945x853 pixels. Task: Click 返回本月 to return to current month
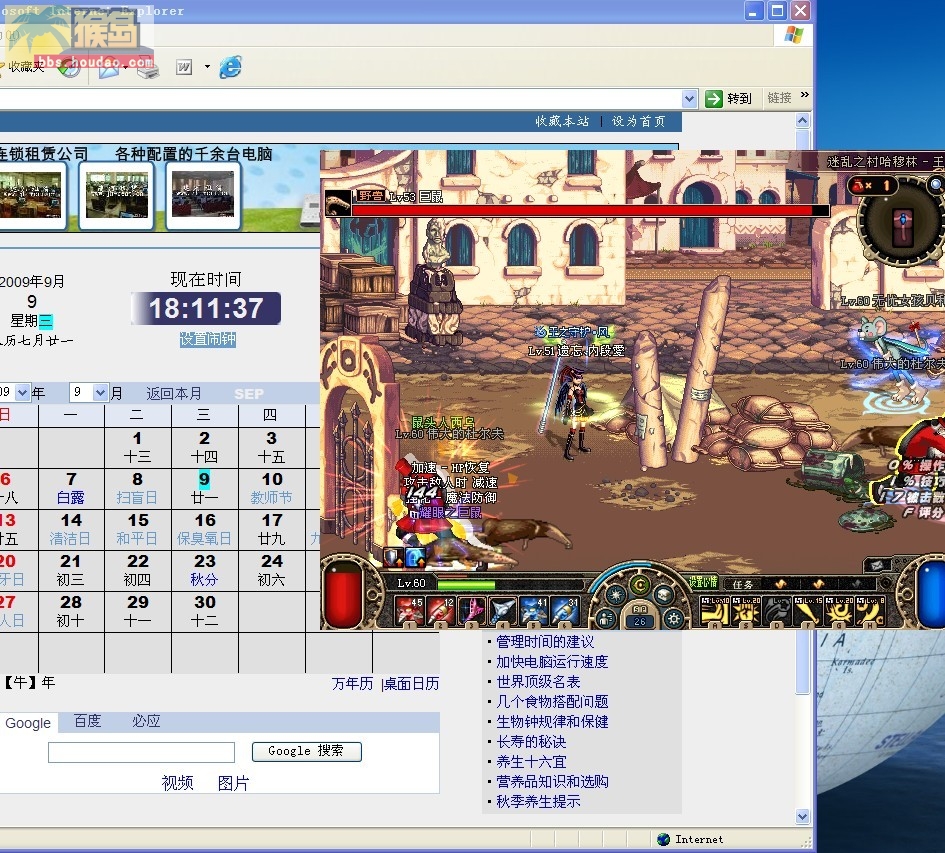(x=174, y=394)
